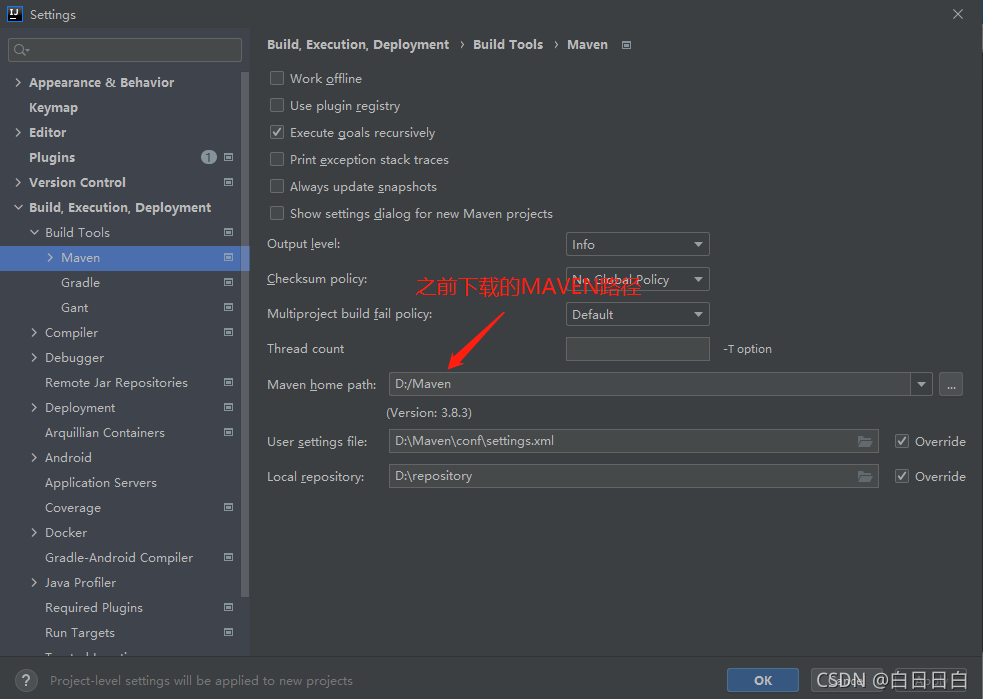Image resolution: width=983 pixels, height=699 pixels.
Task: Check Always update snapshots
Action: [276, 186]
